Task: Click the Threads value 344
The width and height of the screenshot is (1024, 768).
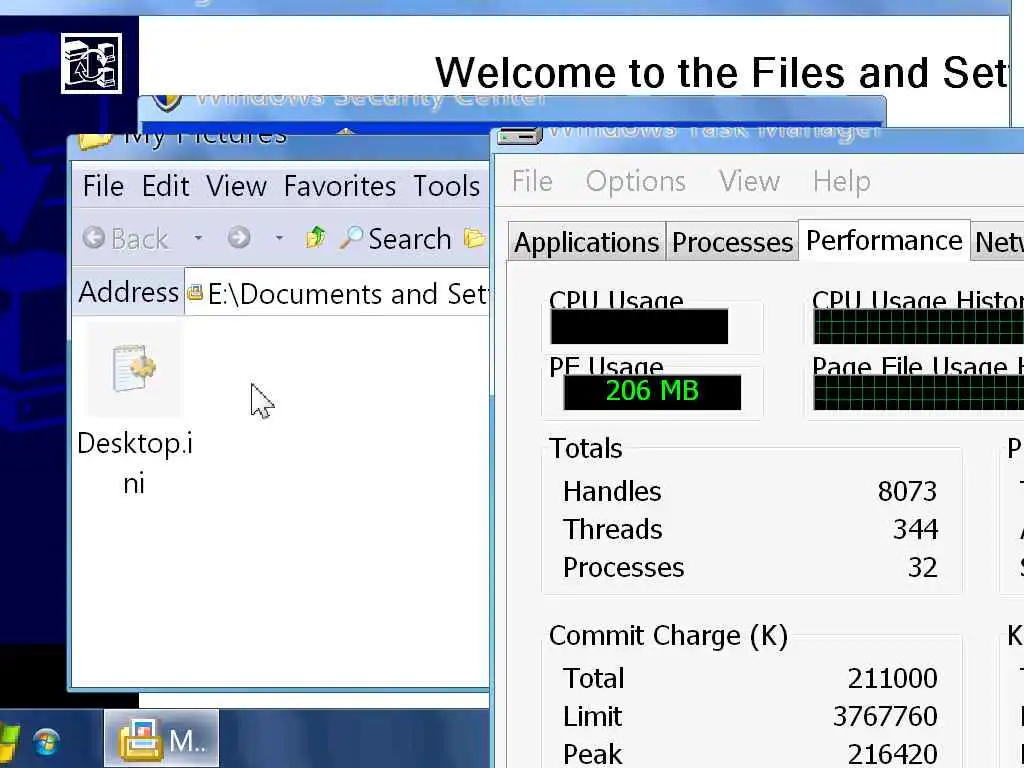Action: 916,529
